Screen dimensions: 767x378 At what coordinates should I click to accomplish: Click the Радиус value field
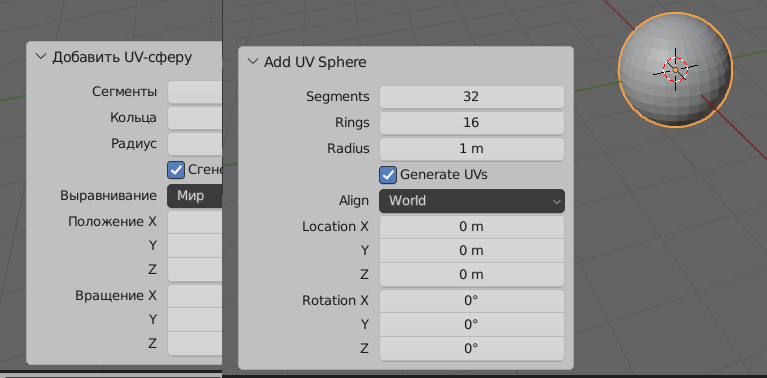point(195,144)
